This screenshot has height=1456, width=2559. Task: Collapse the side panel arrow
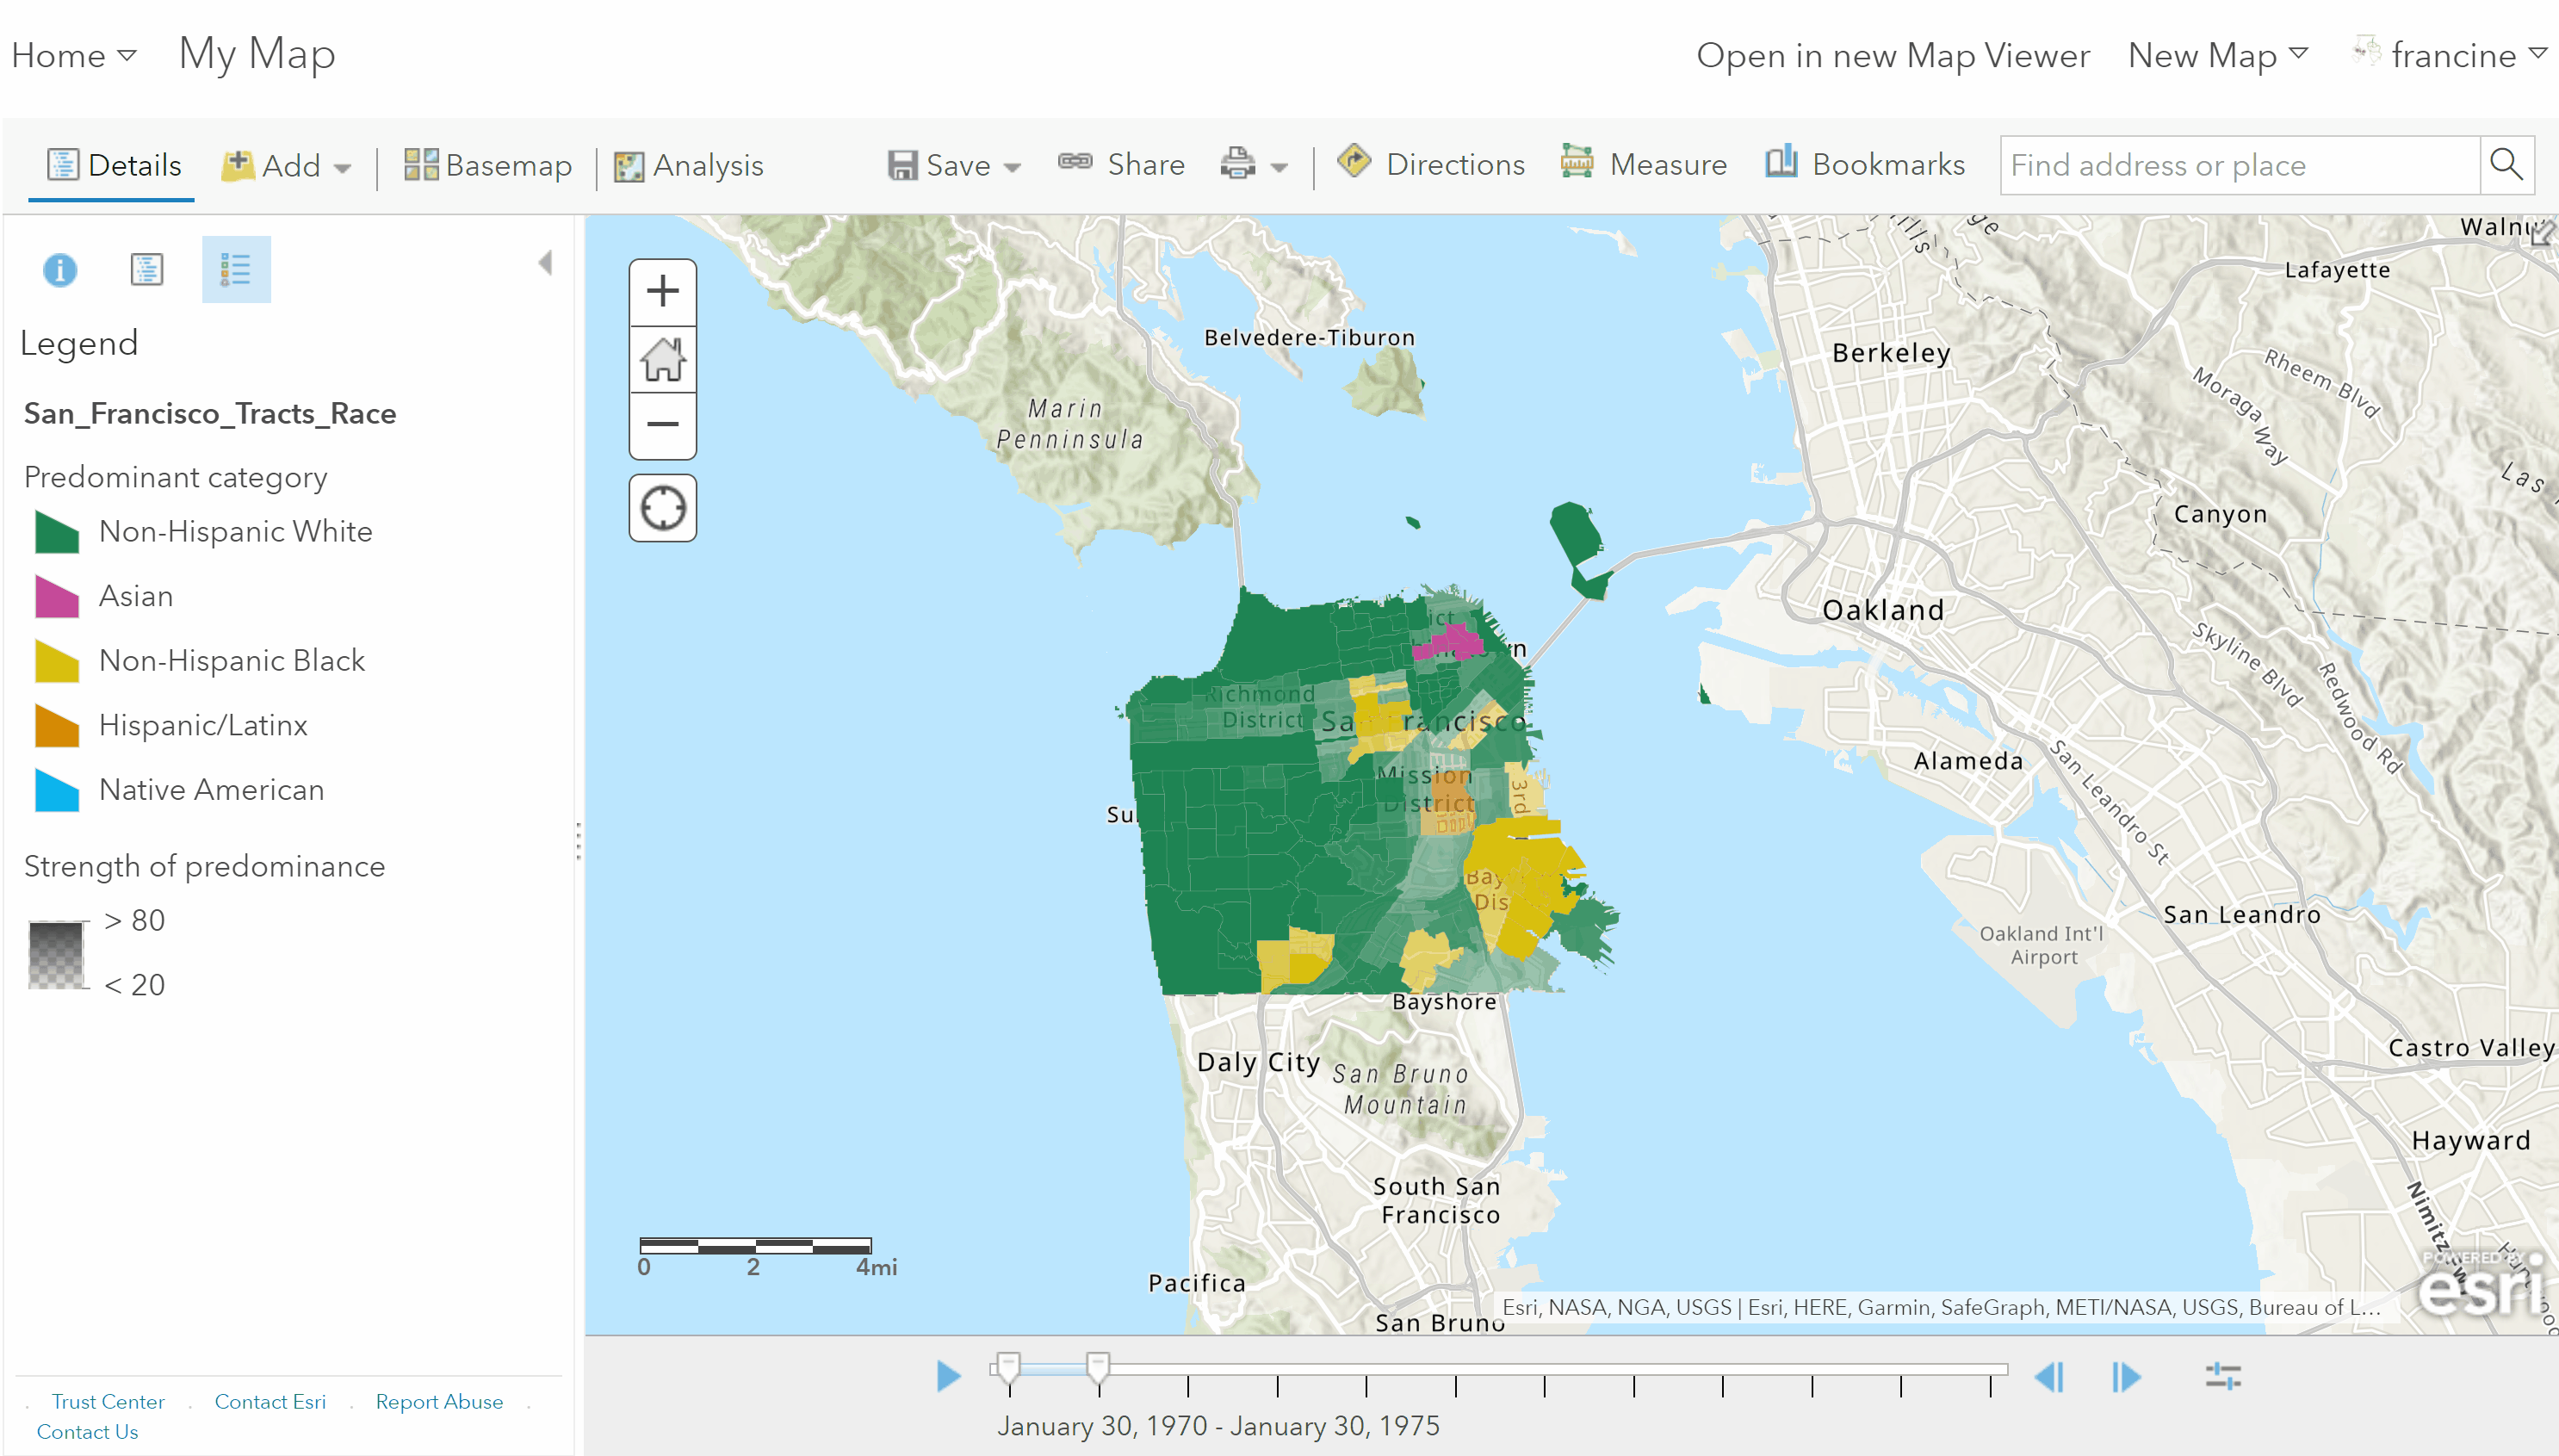(545, 263)
